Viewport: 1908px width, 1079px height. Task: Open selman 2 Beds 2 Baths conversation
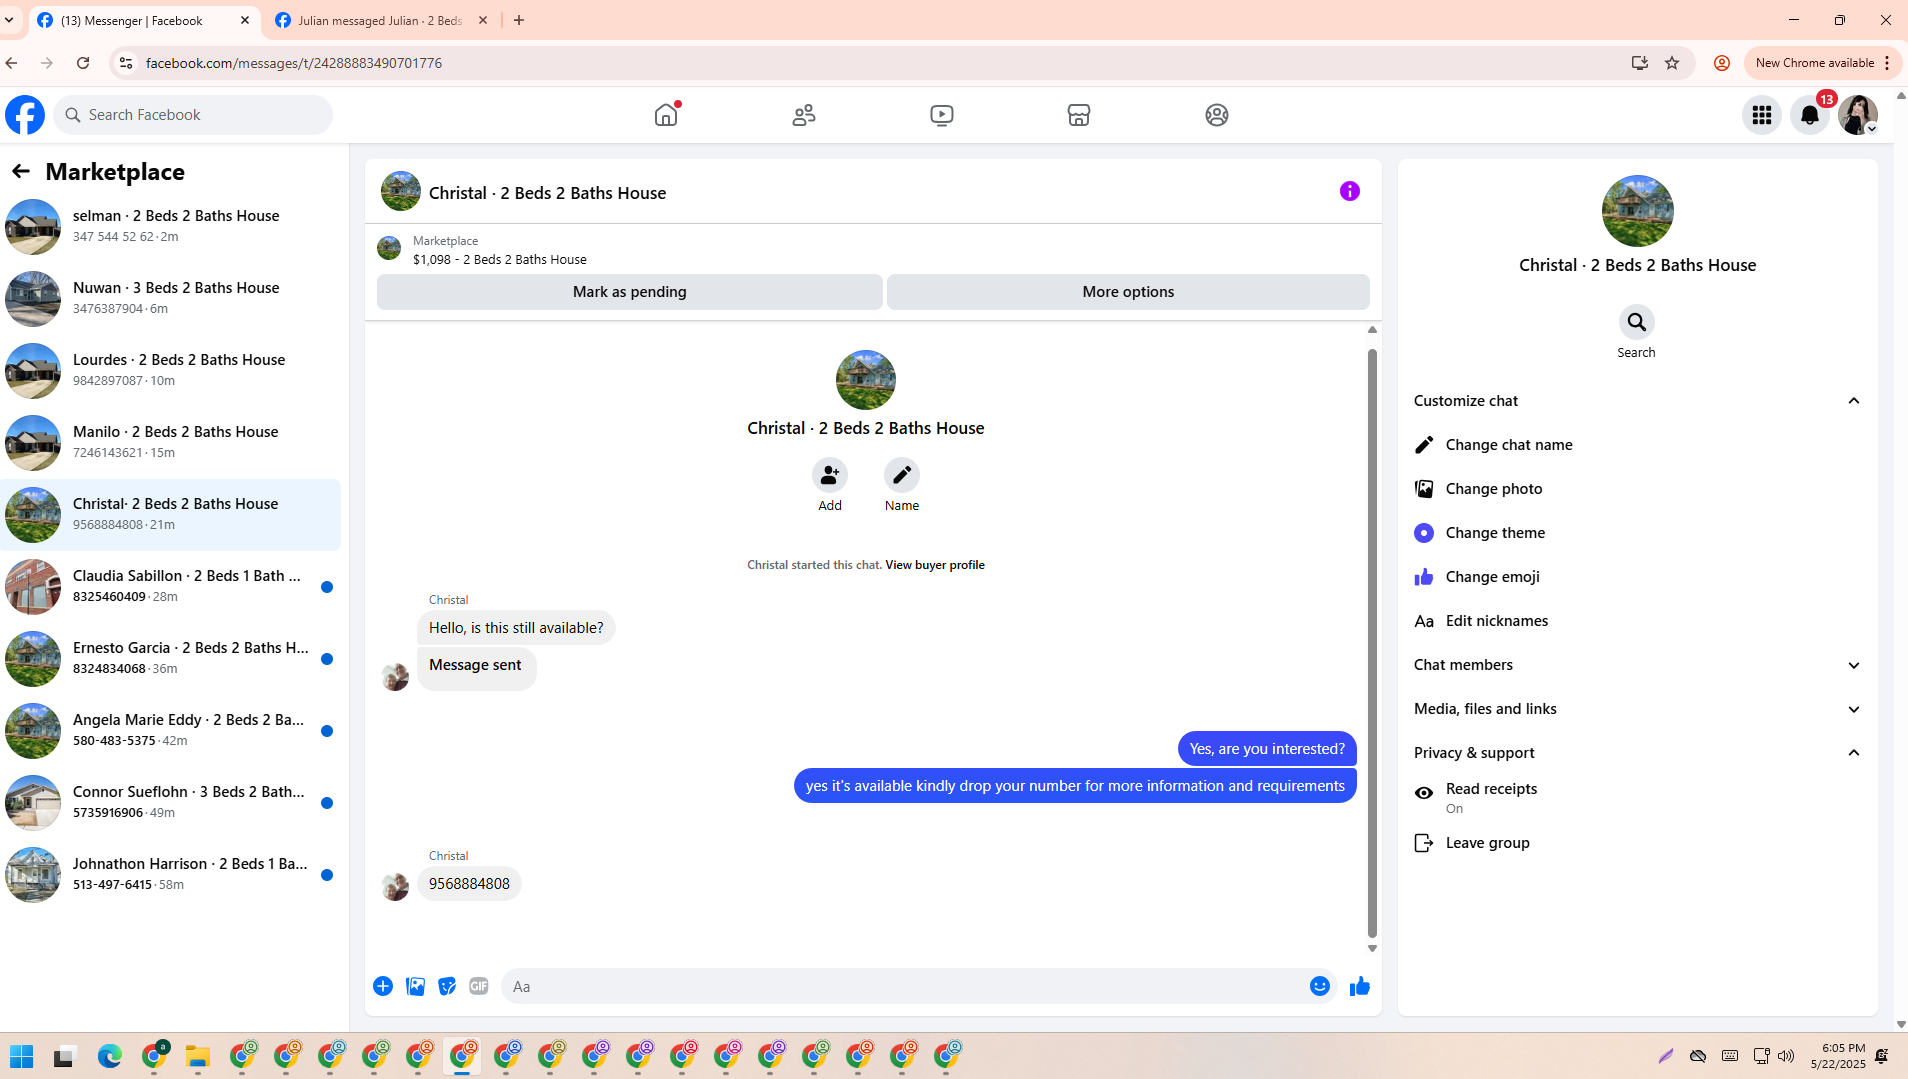click(x=171, y=226)
